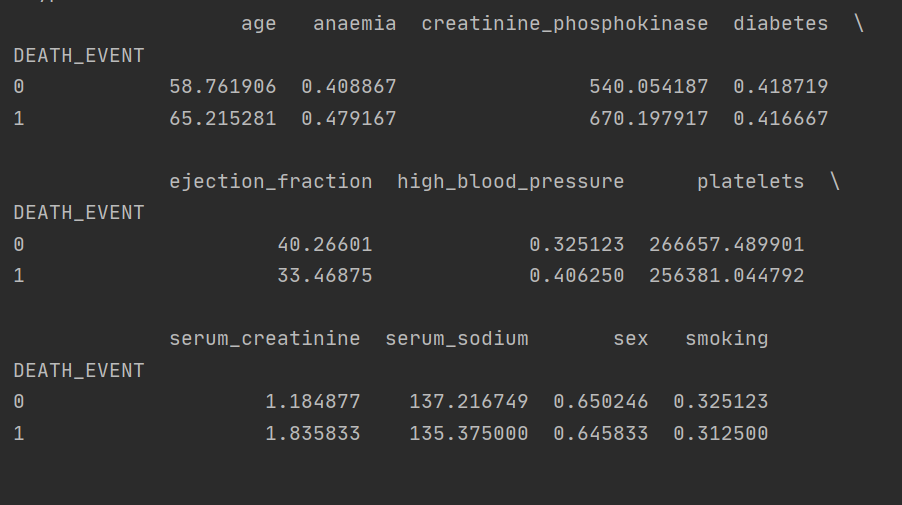Select the smoking column header
Image resolution: width=902 pixels, height=505 pixels.
click(727, 339)
